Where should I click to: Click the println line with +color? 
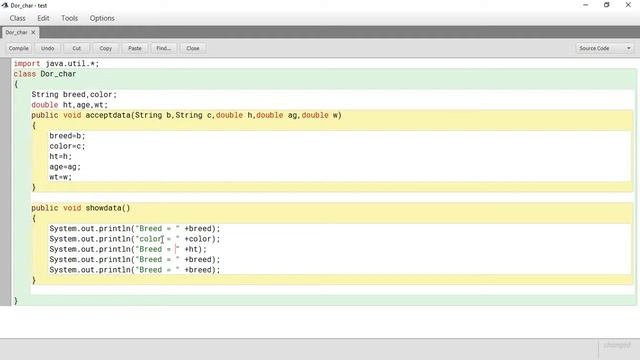pos(135,239)
